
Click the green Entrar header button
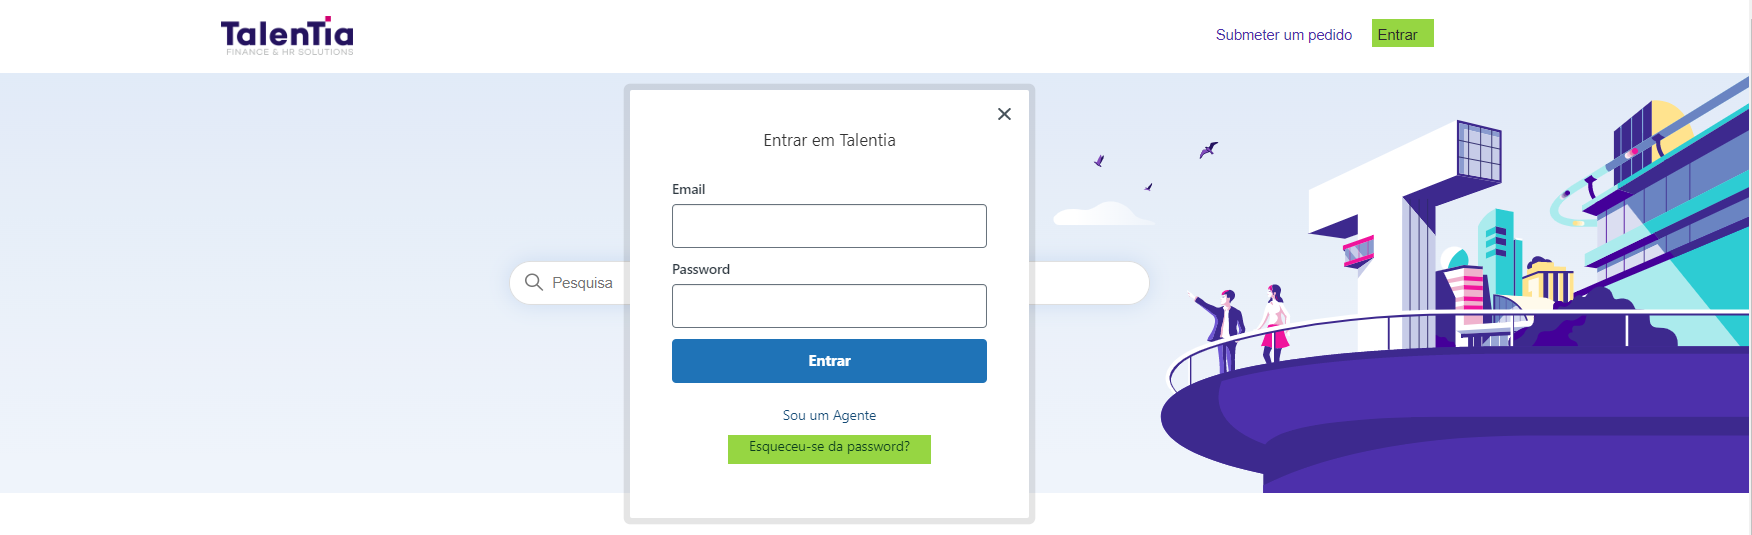pyautogui.click(x=1402, y=34)
